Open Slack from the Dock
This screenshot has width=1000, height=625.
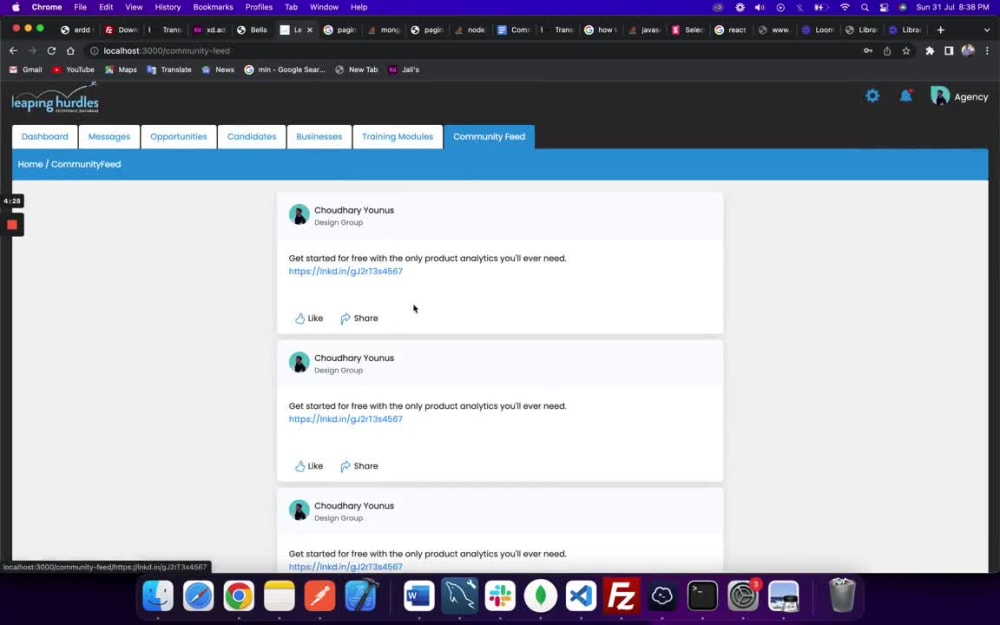tap(500, 596)
